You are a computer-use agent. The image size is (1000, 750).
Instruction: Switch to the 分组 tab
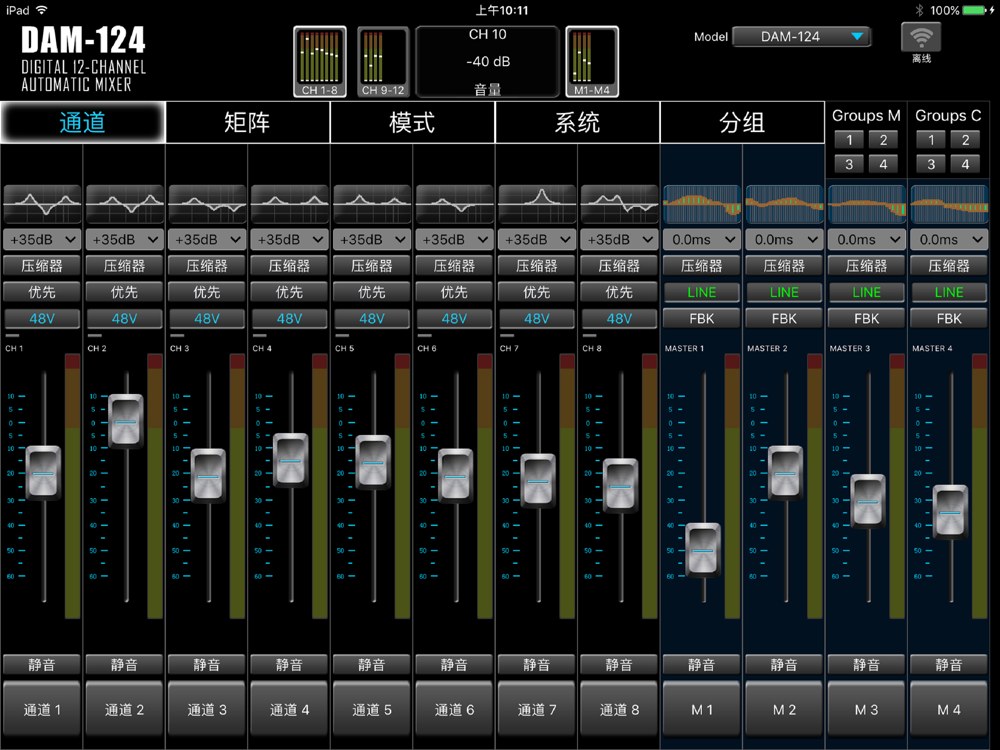pos(742,122)
